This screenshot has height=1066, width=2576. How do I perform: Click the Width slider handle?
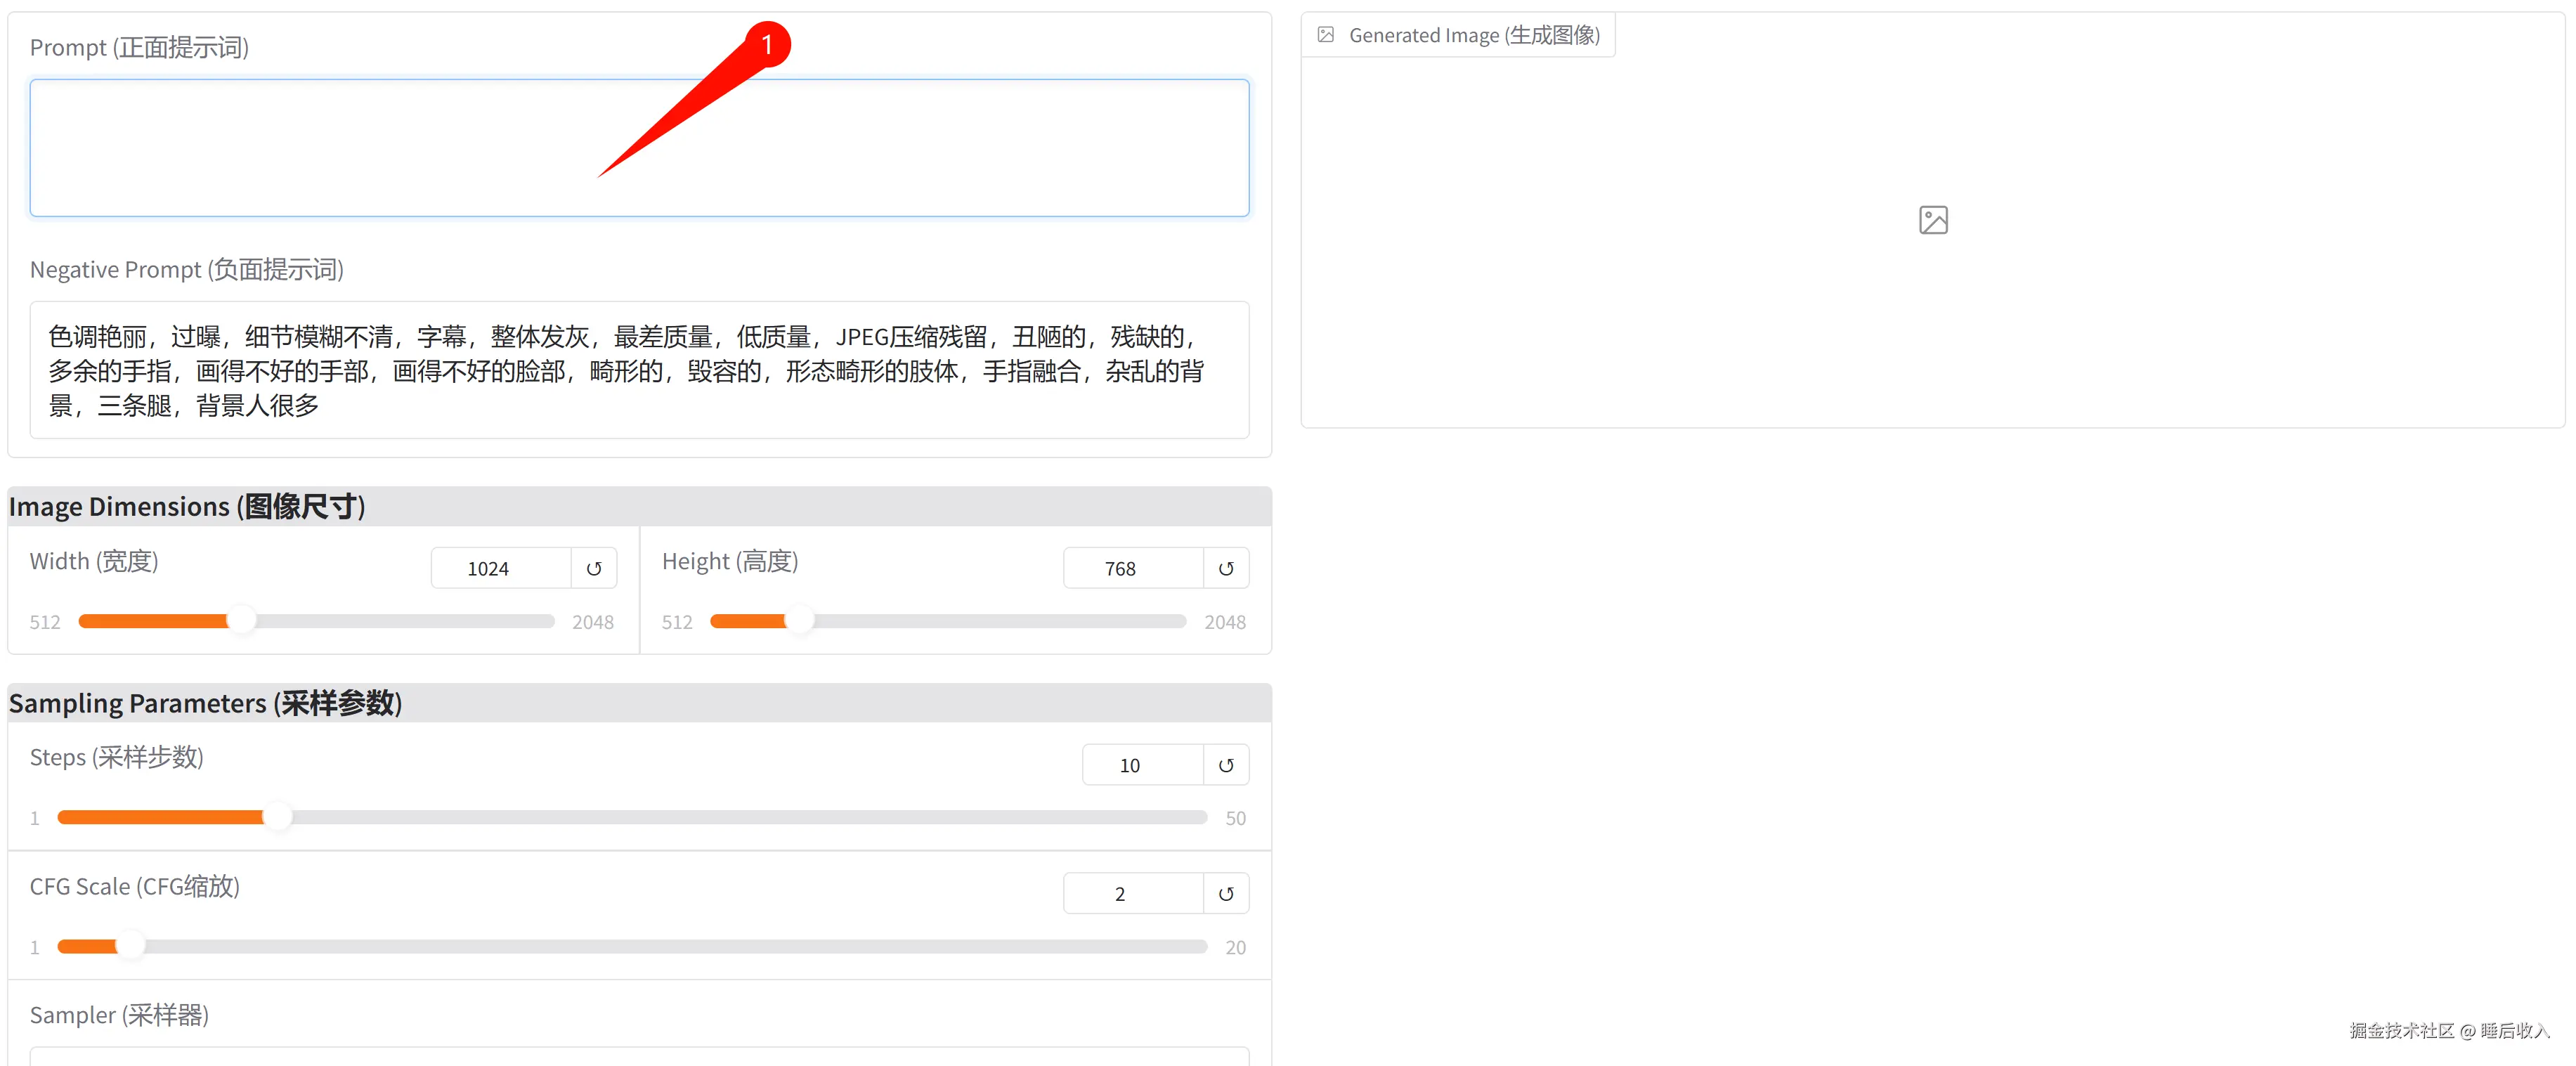click(x=241, y=621)
